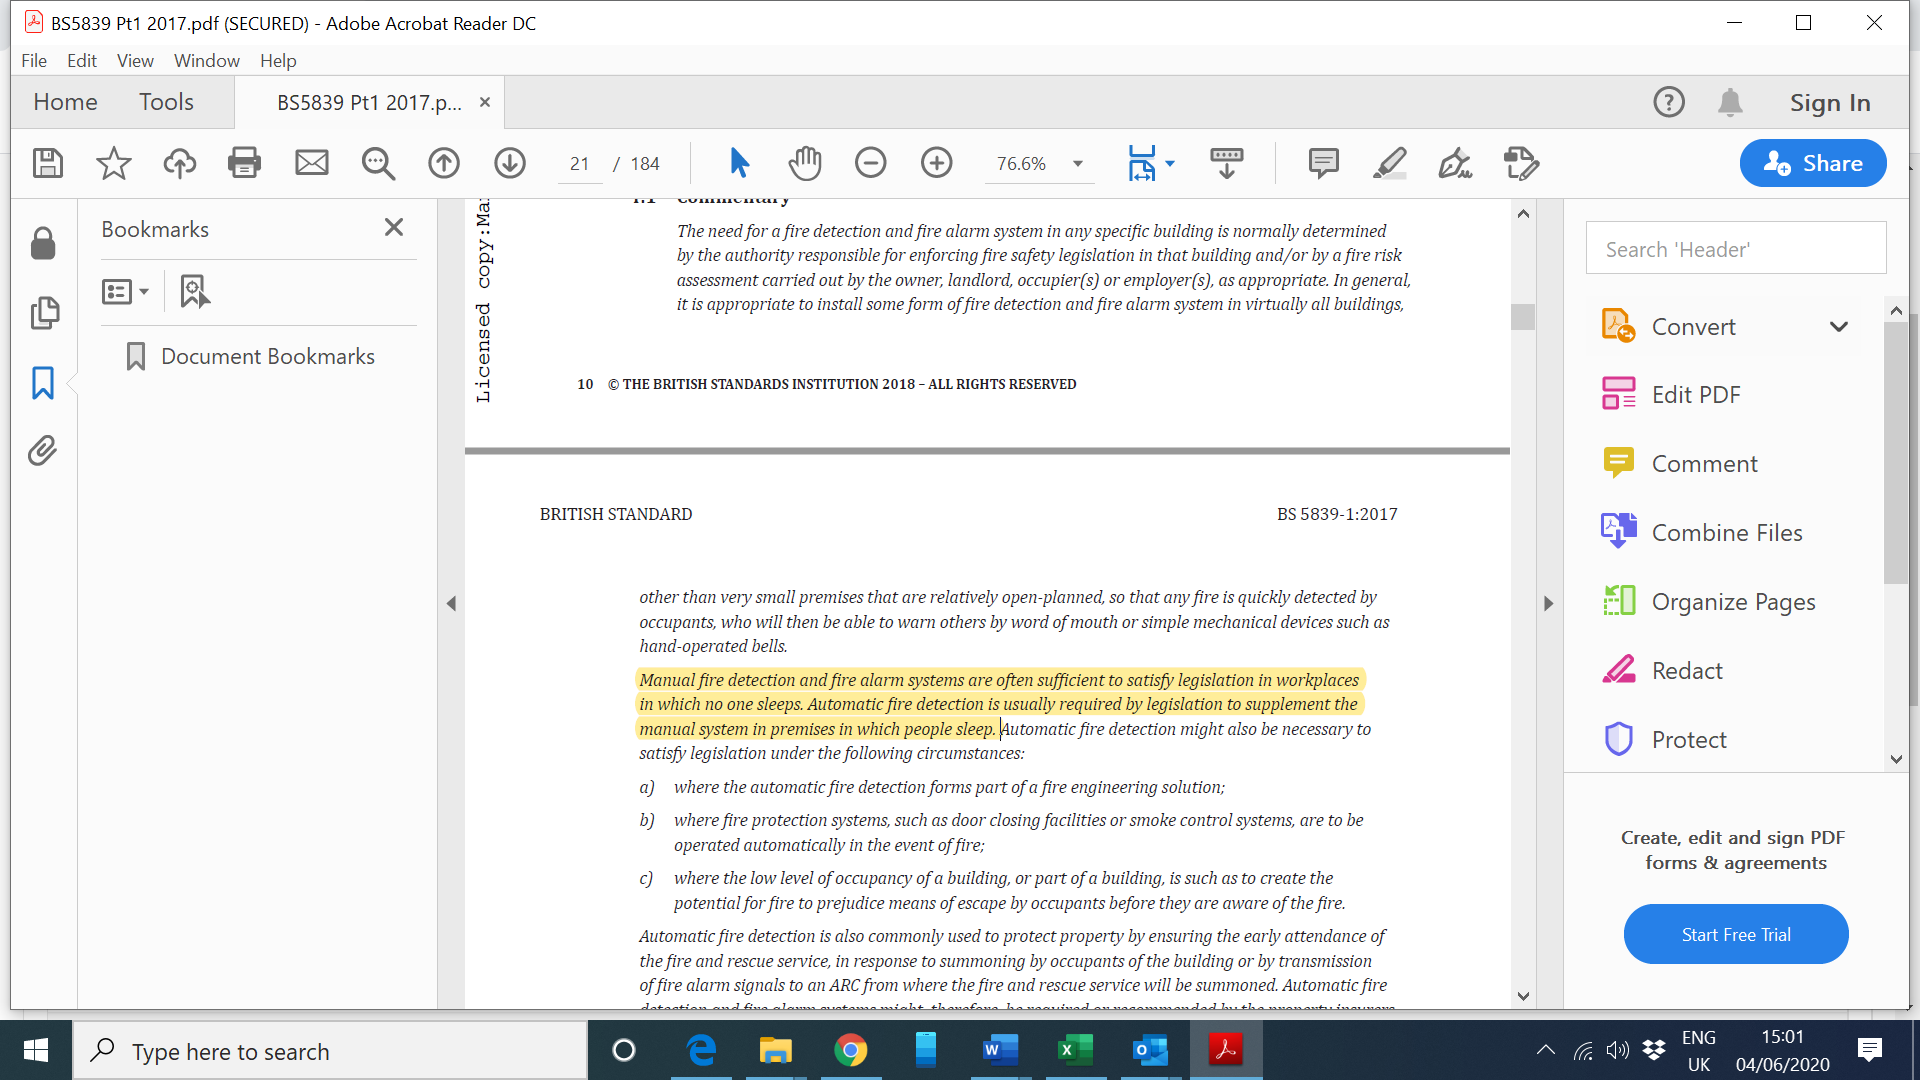Zoom out with the minus circle icon
The width and height of the screenshot is (1920, 1080).
click(871, 163)
